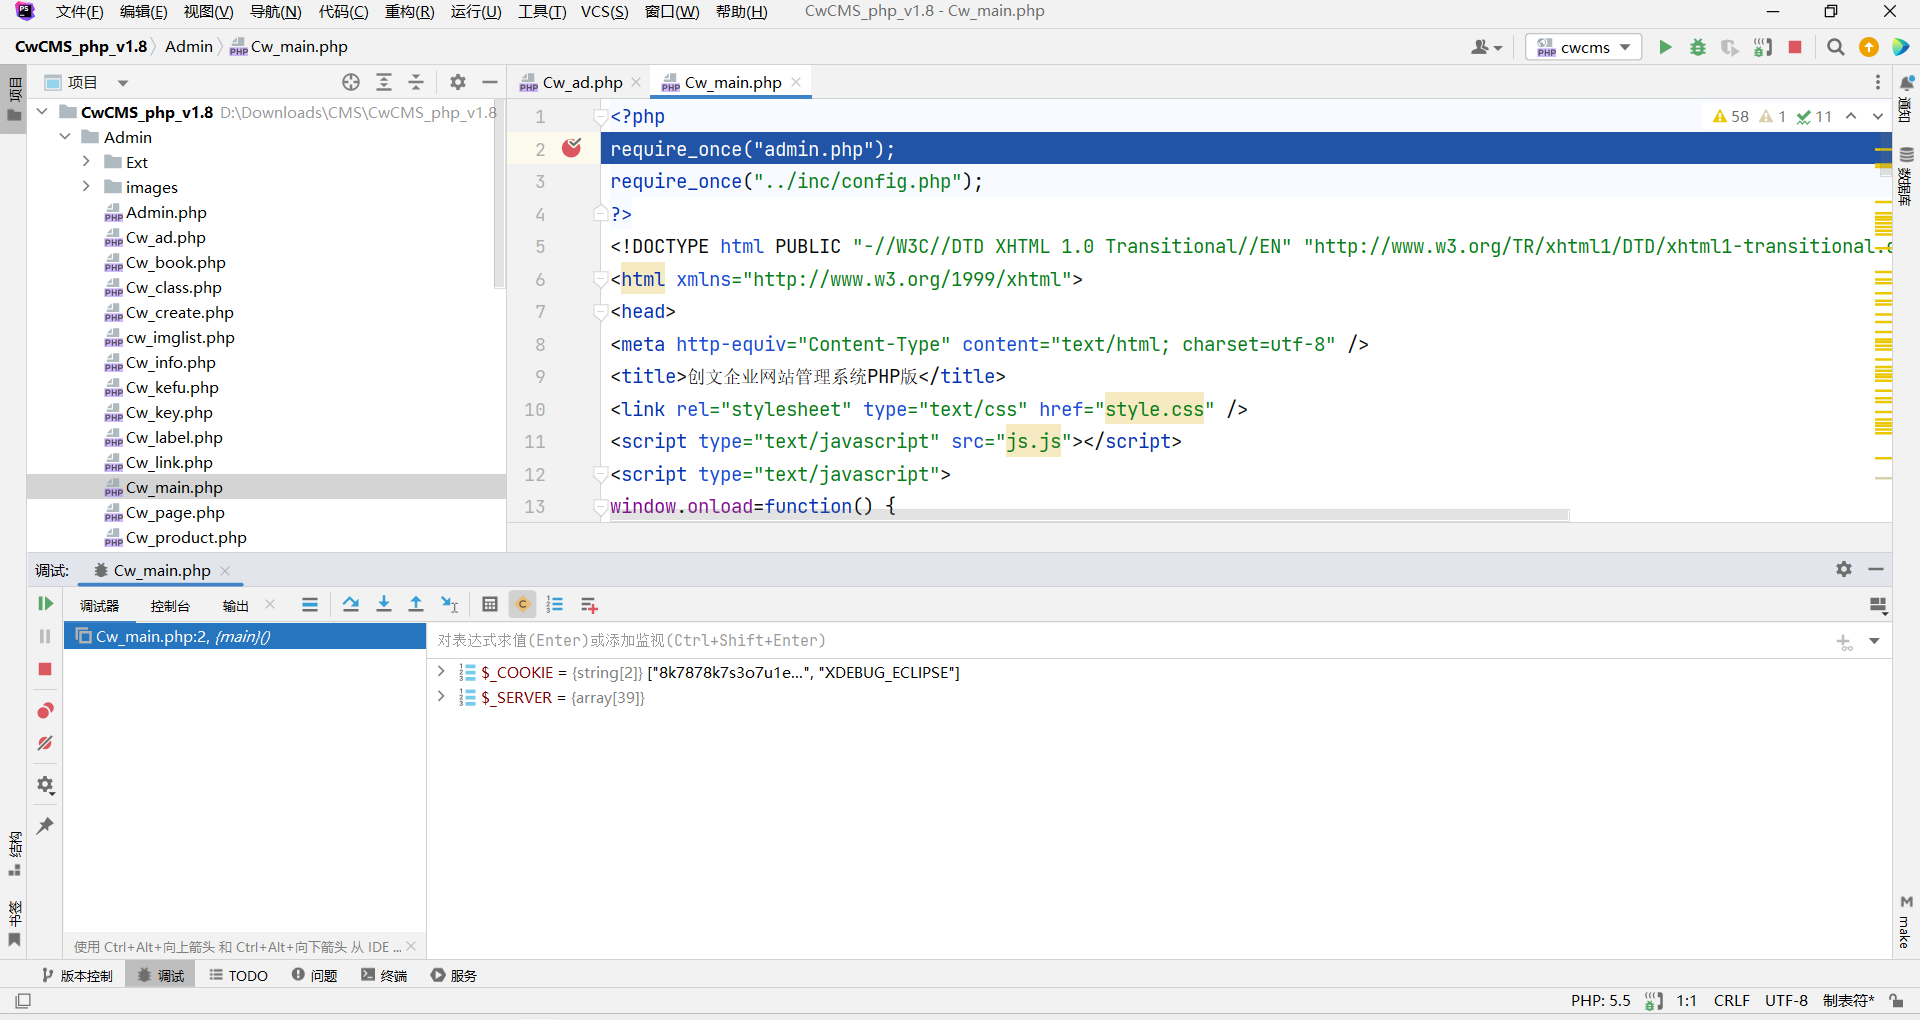Toggle the breakpoint on line 2
Screen dimensions: 1920x1020
pos(571,149)
